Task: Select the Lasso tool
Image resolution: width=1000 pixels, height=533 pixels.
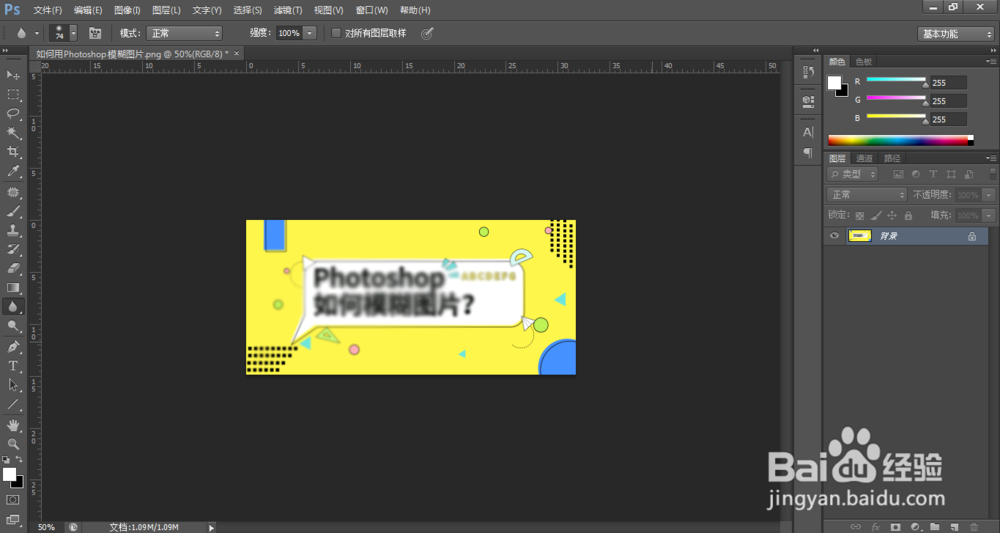Action: tap(13, 113)
